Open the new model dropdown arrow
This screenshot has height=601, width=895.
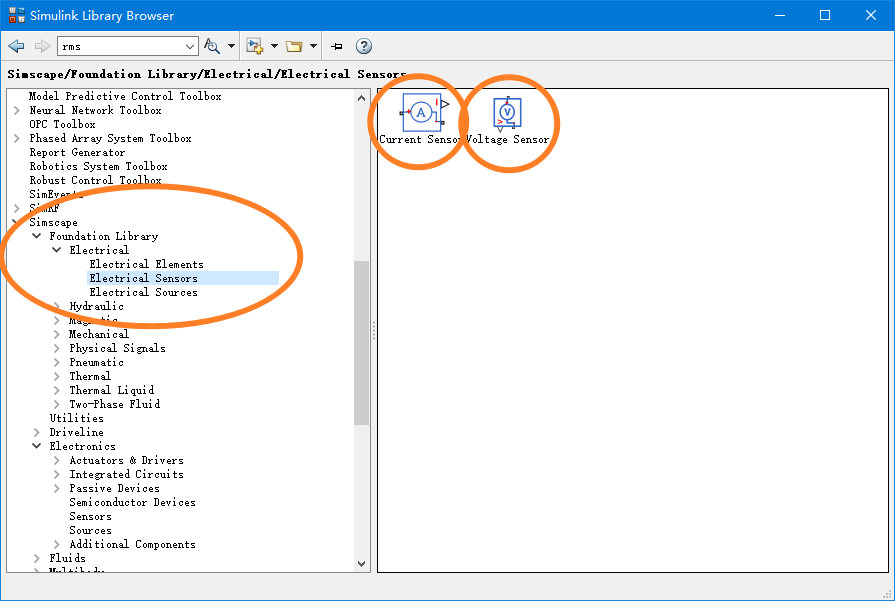point(274,46)
